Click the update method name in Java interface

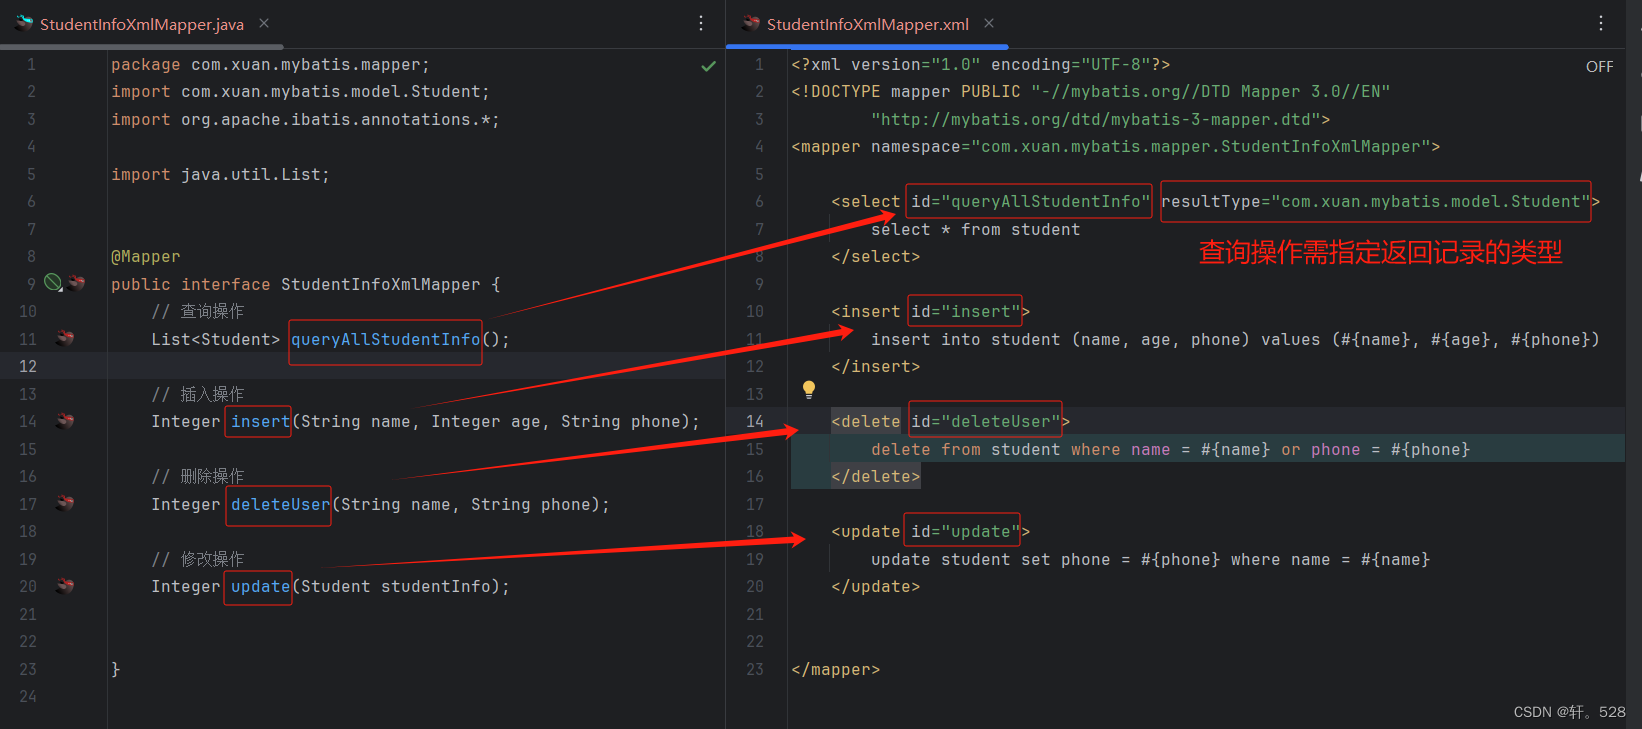[x=260, y=586]
